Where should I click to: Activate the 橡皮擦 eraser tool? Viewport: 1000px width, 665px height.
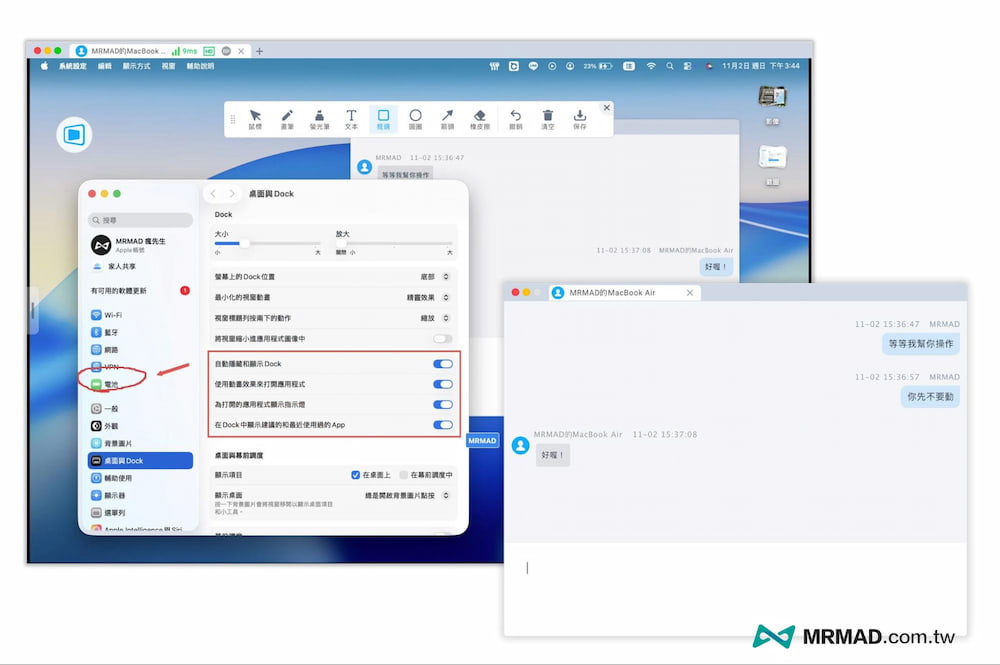pyautogui.click(x=479, y=119)
